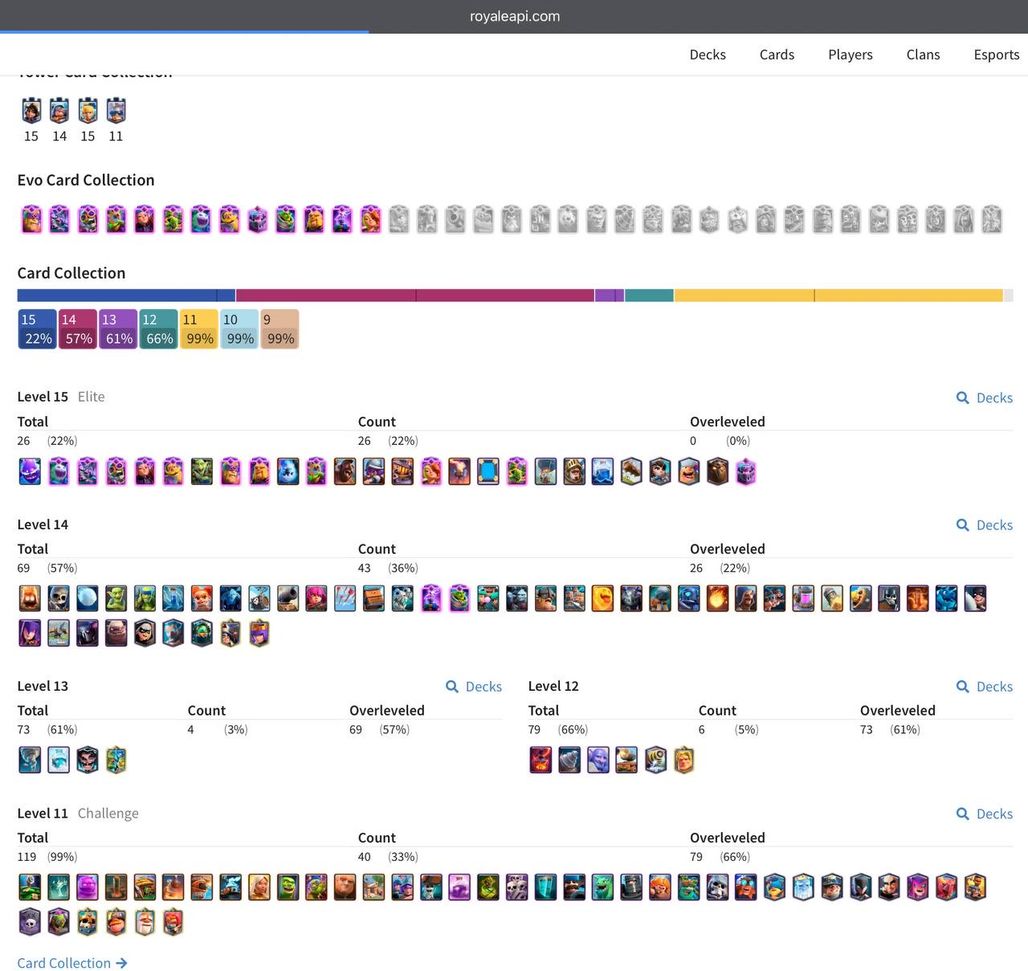This screenshot has height=971, width=1028.
Task: Open the Skeletons card in Level 14
Action: (x=58, y=598)
